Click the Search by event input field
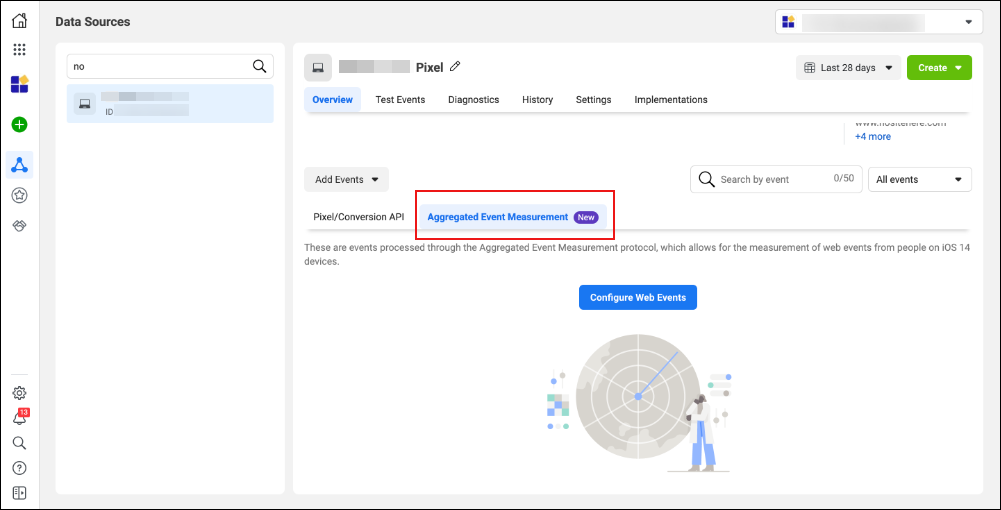The height and width of the screenshot is (510, 1001). pyautogui.click(x=776, y=179)
